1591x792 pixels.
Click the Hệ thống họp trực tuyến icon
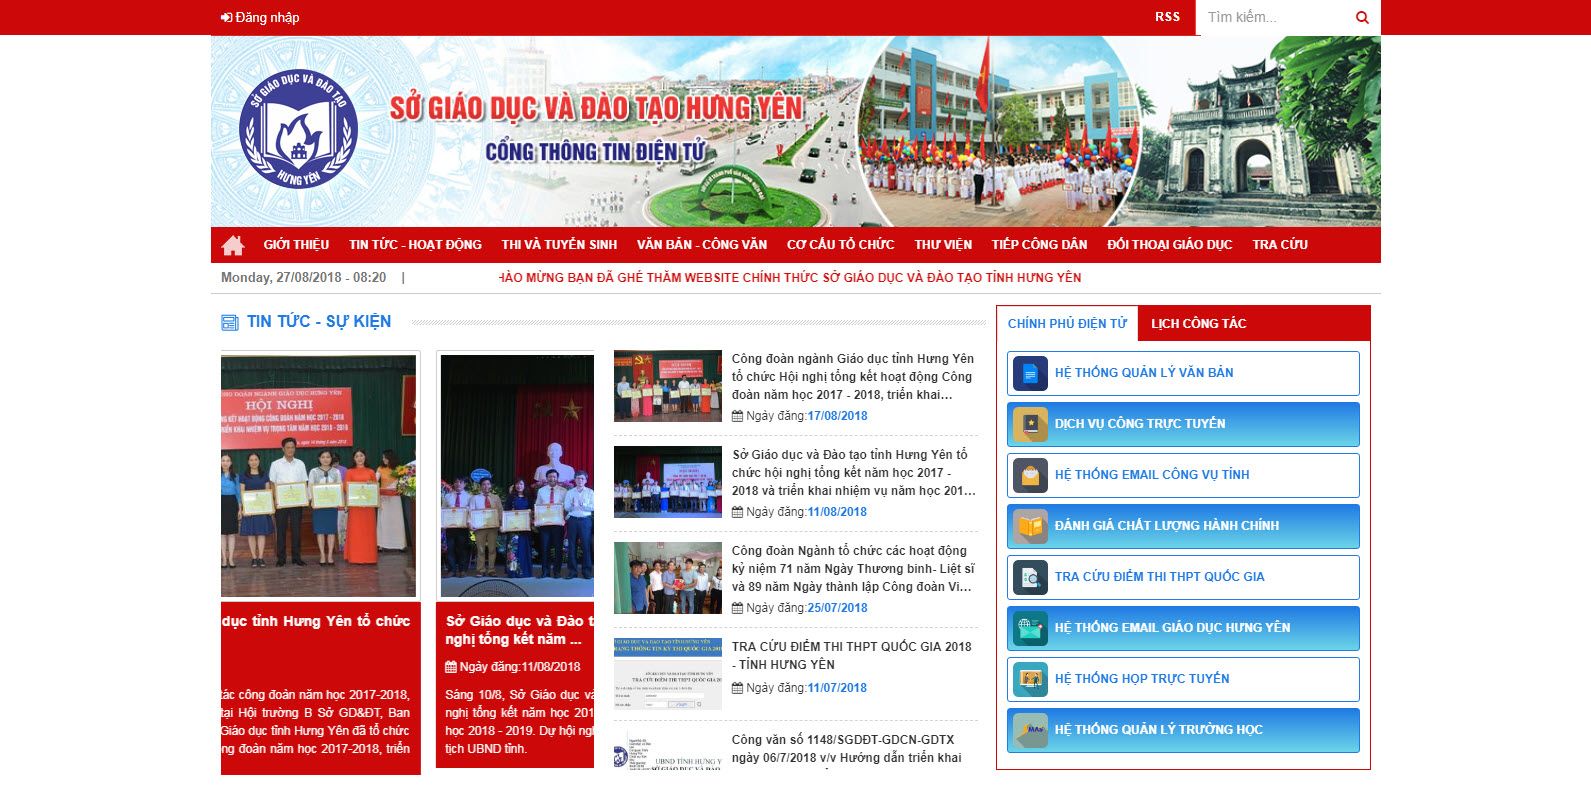[1030, 679]
